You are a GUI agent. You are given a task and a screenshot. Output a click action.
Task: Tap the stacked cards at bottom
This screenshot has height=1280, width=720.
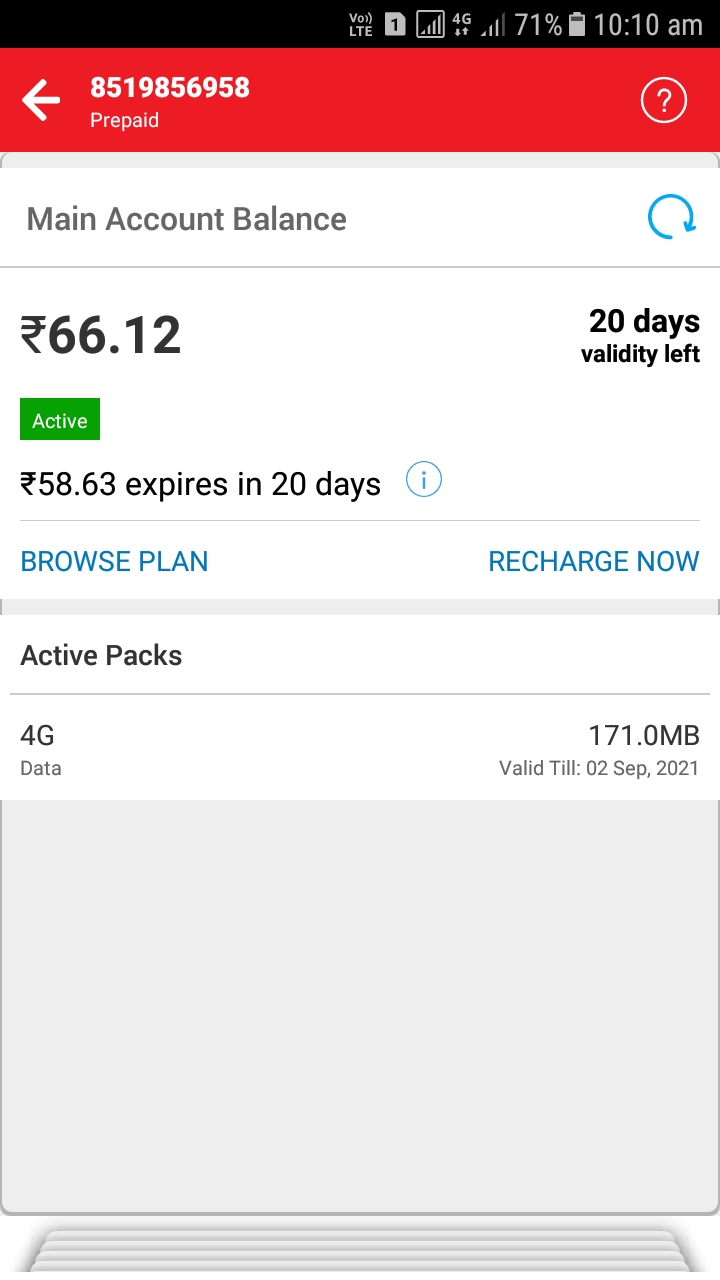360,1250
